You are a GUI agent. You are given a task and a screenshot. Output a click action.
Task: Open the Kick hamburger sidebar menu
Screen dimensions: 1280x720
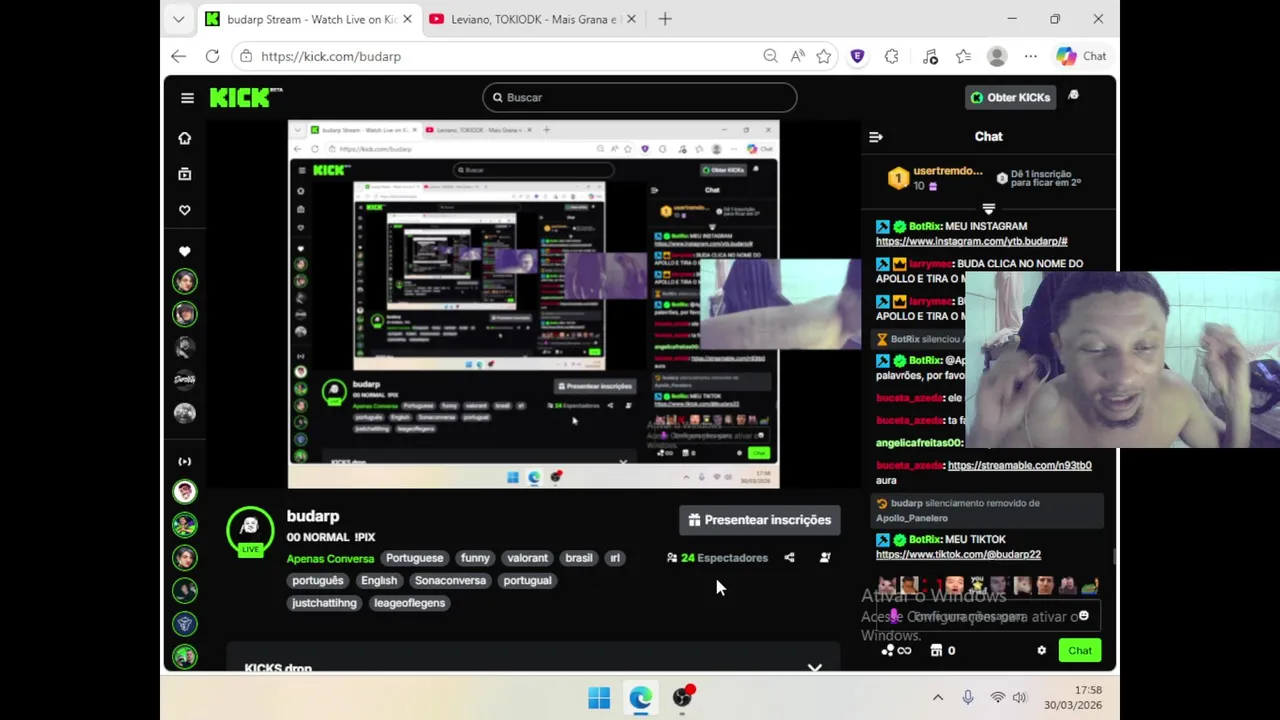(187, 98)
